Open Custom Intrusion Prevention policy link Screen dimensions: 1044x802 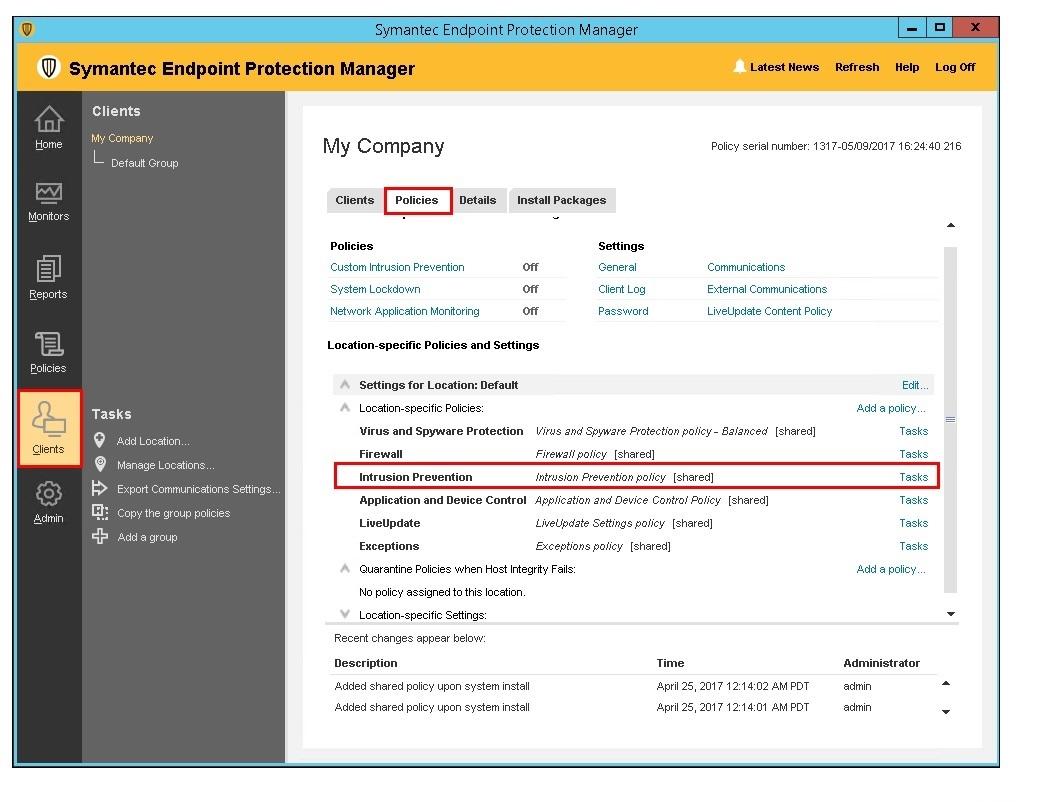397,267
